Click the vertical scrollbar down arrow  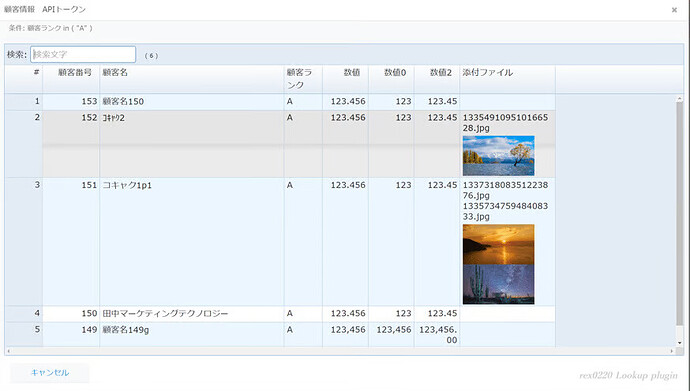[679, 343]
